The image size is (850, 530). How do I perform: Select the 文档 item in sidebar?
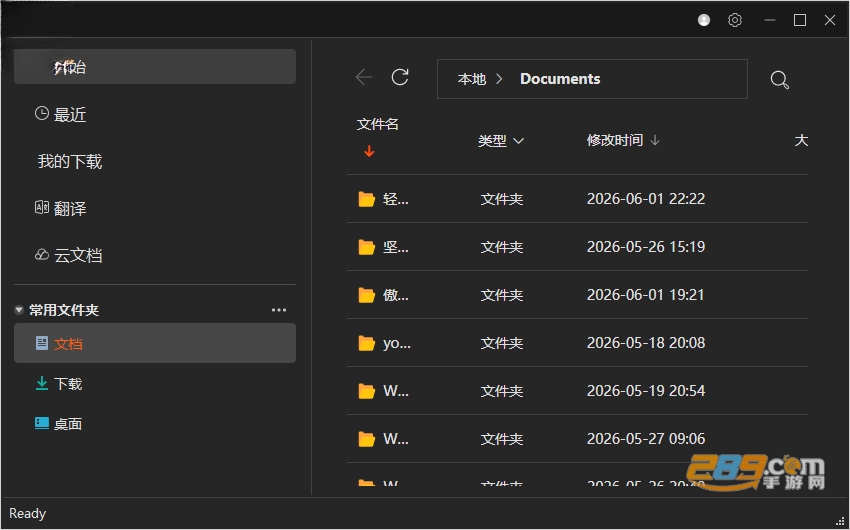154,343
